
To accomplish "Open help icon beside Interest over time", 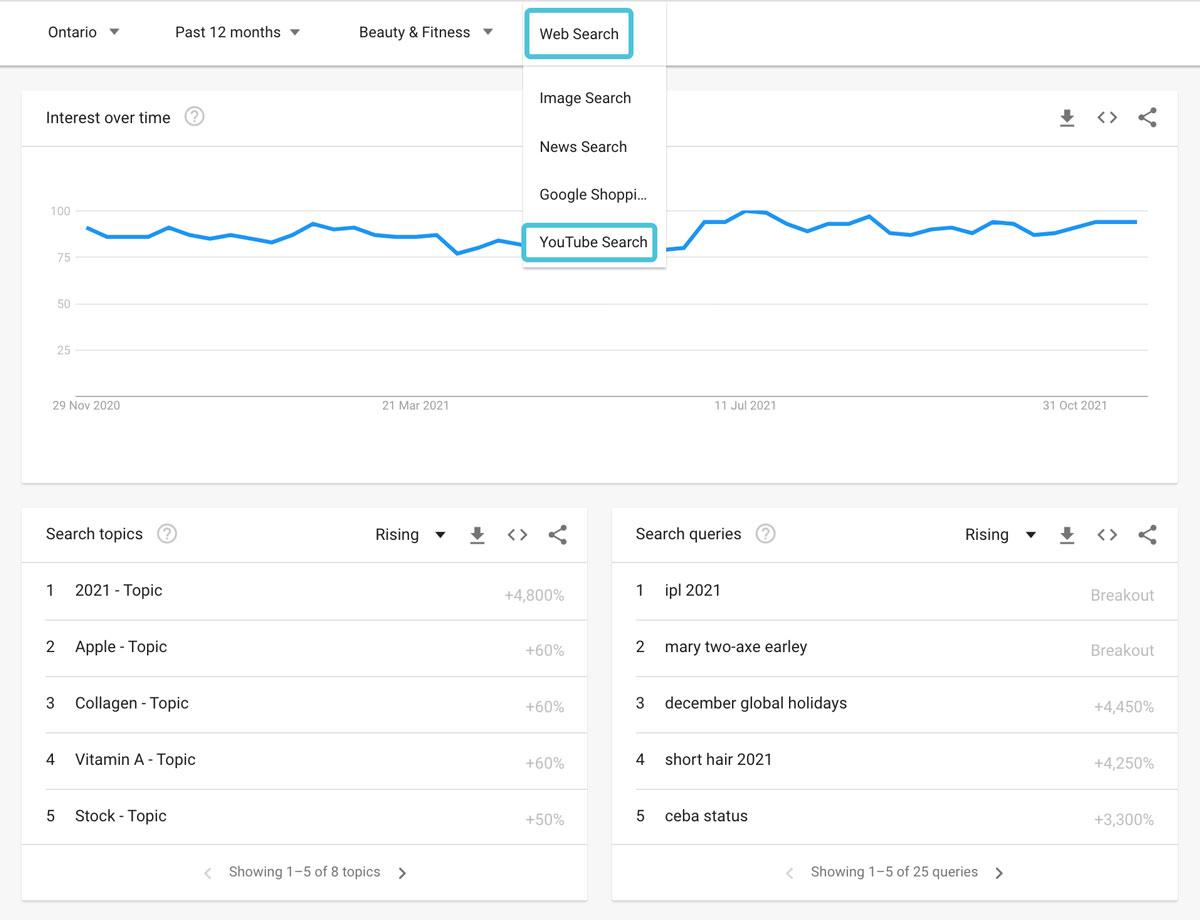I will click(x=195, y=117).
